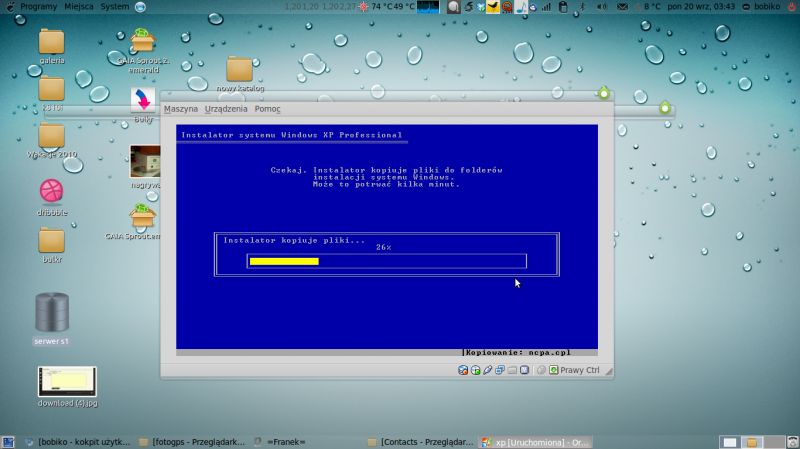This screenshot has height=449, width=800.
Task: Switch to second workspace in pager
Action: 752,442
